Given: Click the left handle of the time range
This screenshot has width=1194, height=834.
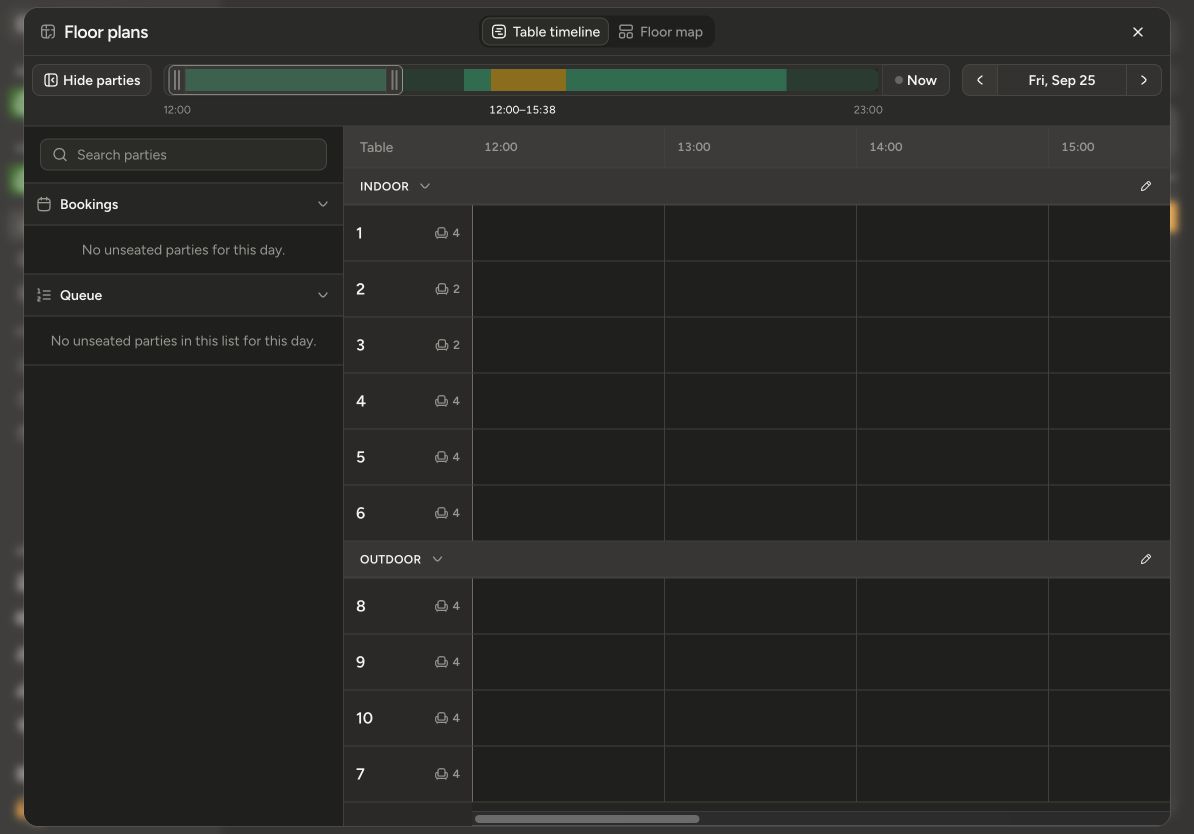Looking at the screenshot, I should click(177, 80).
